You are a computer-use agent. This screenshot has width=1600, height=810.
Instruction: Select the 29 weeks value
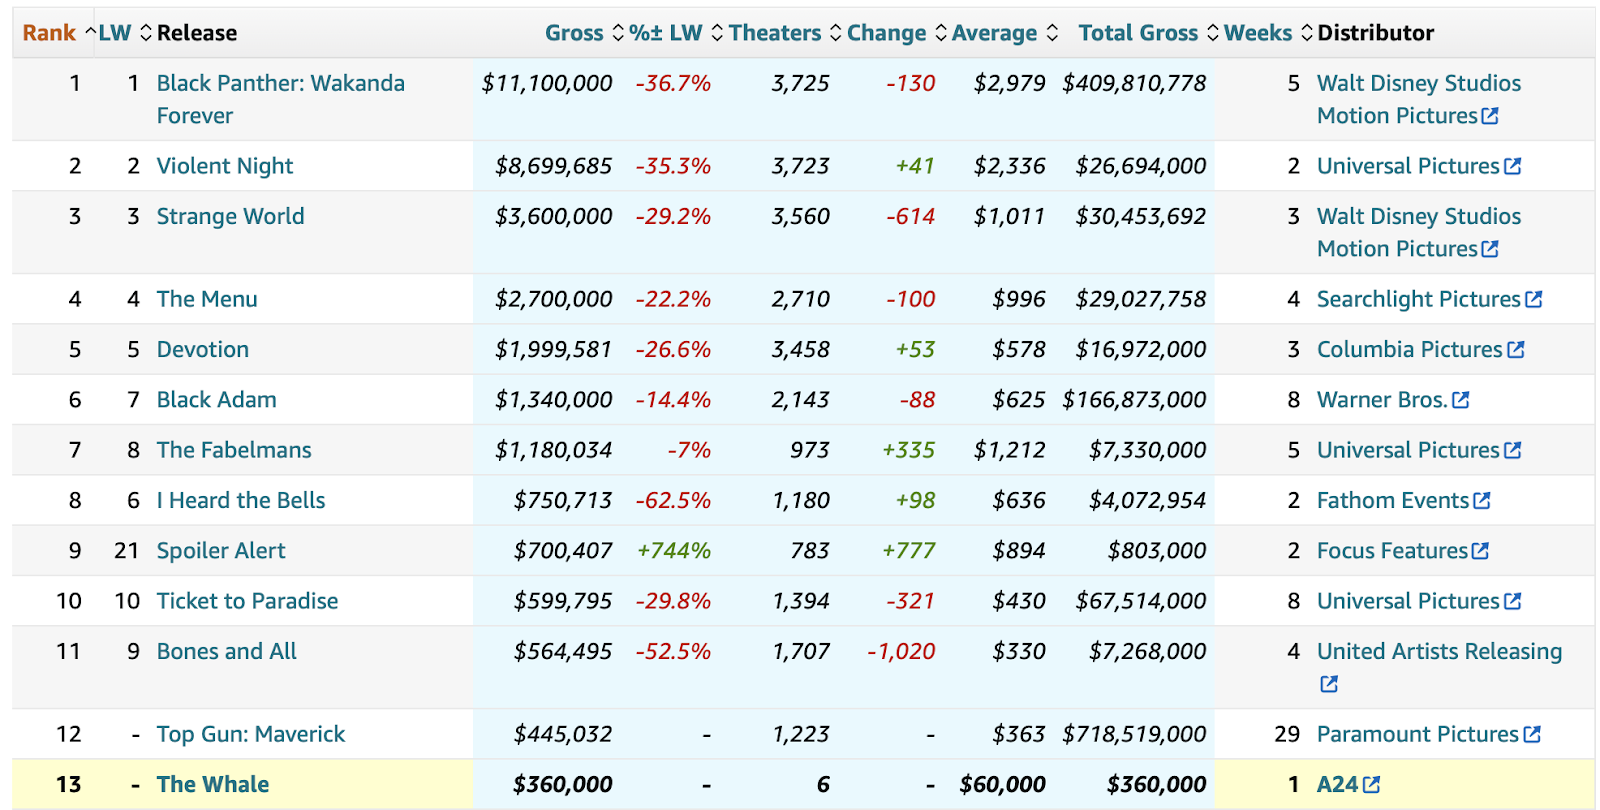1287,734
